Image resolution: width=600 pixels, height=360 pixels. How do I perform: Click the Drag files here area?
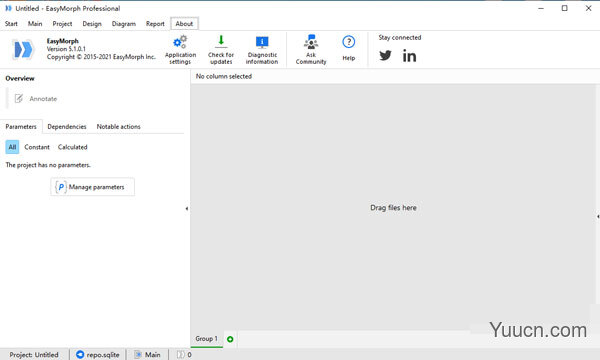click(393, 208)
